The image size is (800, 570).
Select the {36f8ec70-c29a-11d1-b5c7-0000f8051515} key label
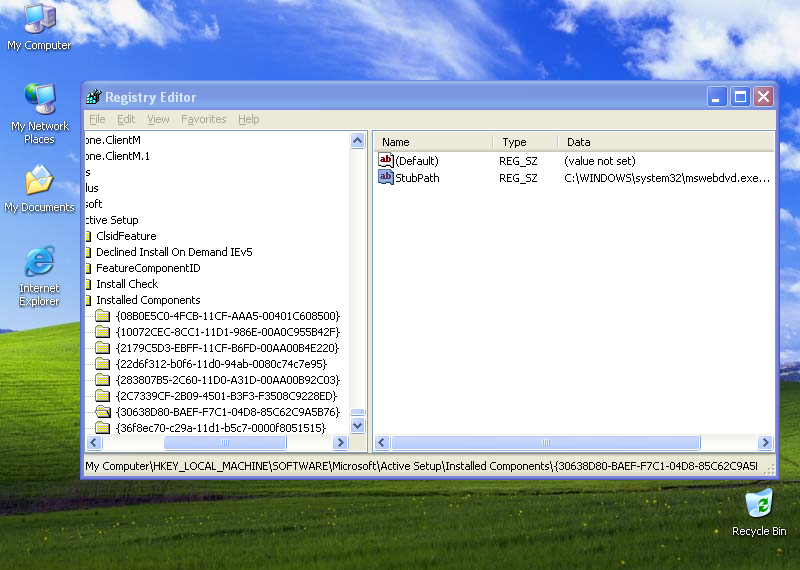point(220,428)
